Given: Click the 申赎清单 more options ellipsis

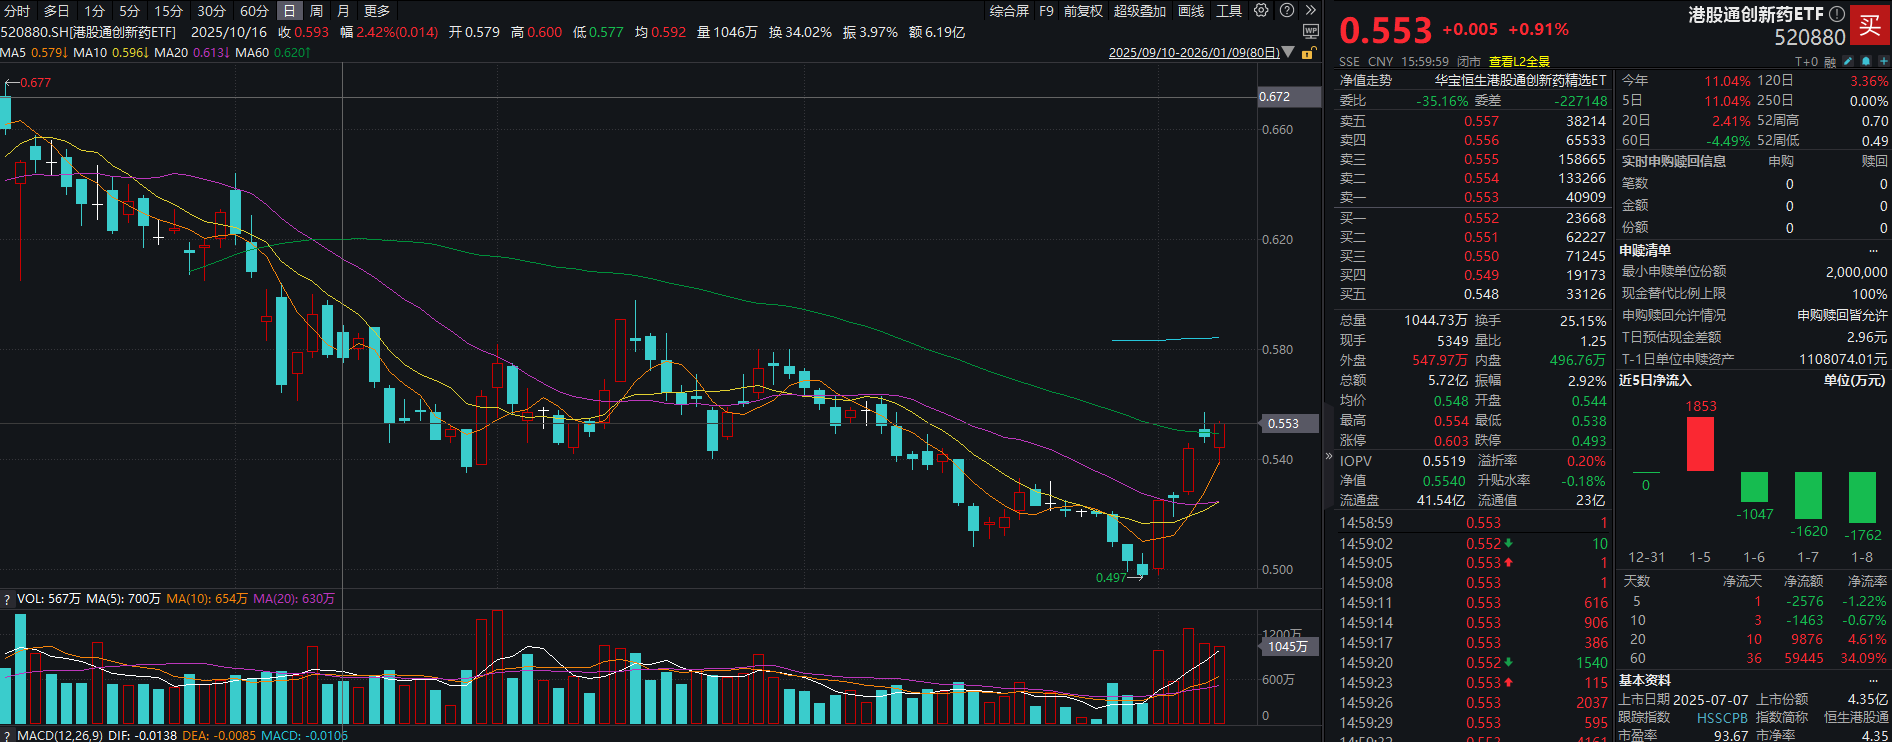Looking at the screenshot, I should click(x=1873, y=251).
